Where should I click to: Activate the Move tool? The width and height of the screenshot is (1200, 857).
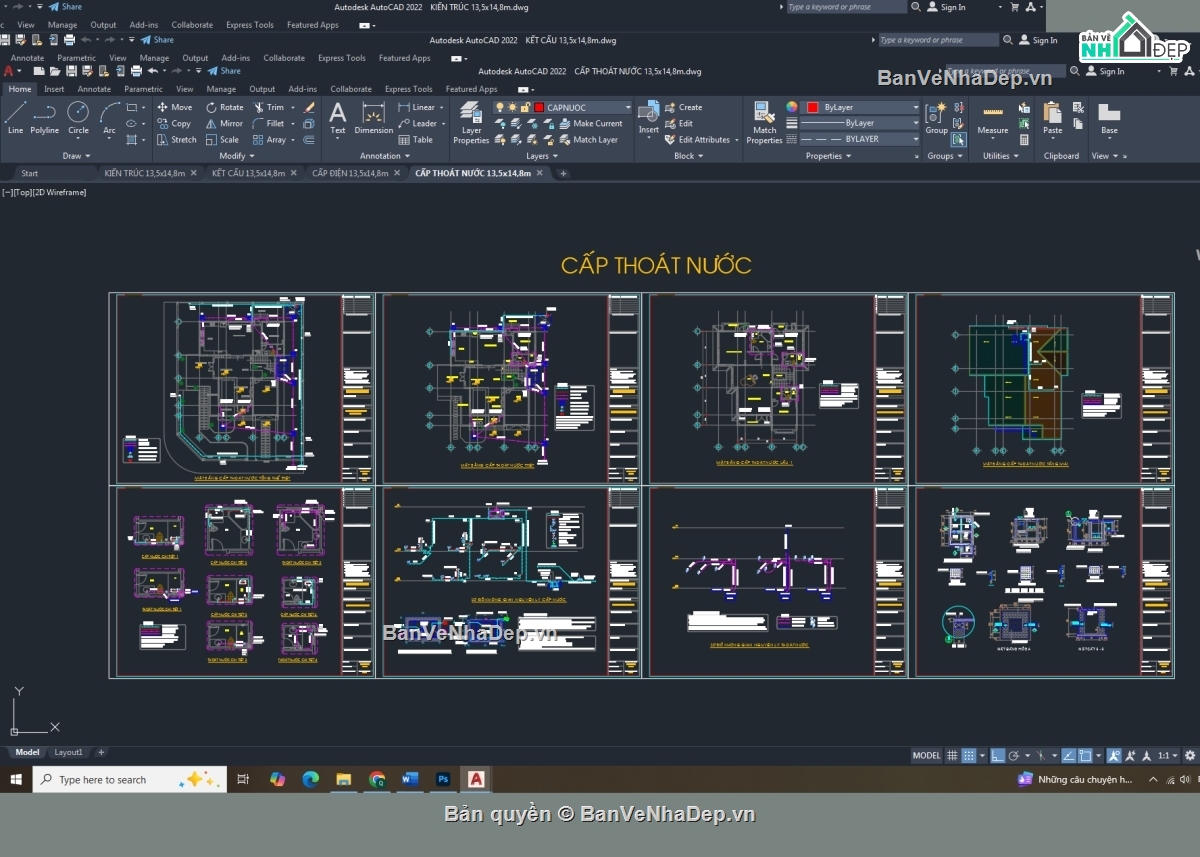coord(175,106)
